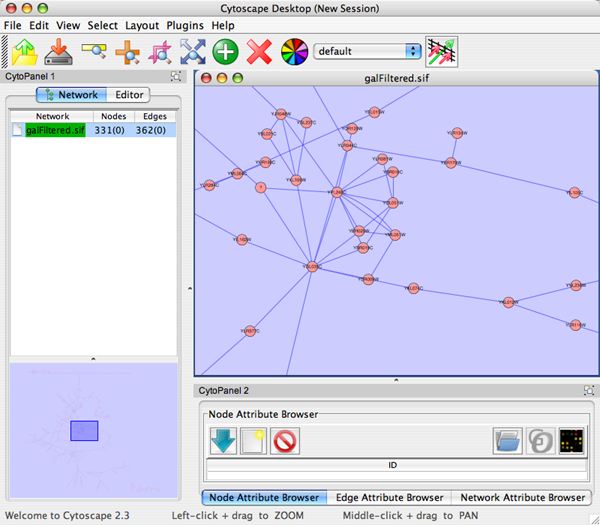The height and width of the screenshot is (525, 600).
Task: Click the galFiltered.sif window title bar
Action: [396, 78]
